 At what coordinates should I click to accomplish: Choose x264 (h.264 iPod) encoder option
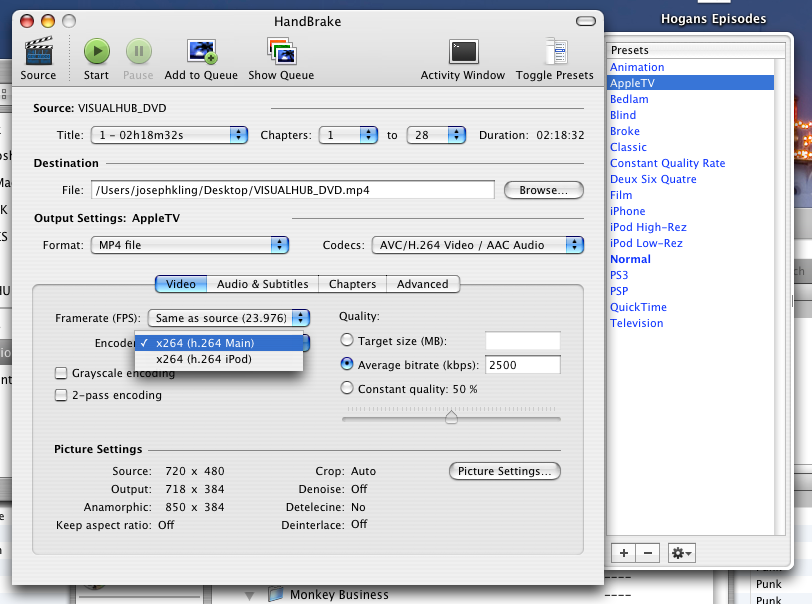219,359
